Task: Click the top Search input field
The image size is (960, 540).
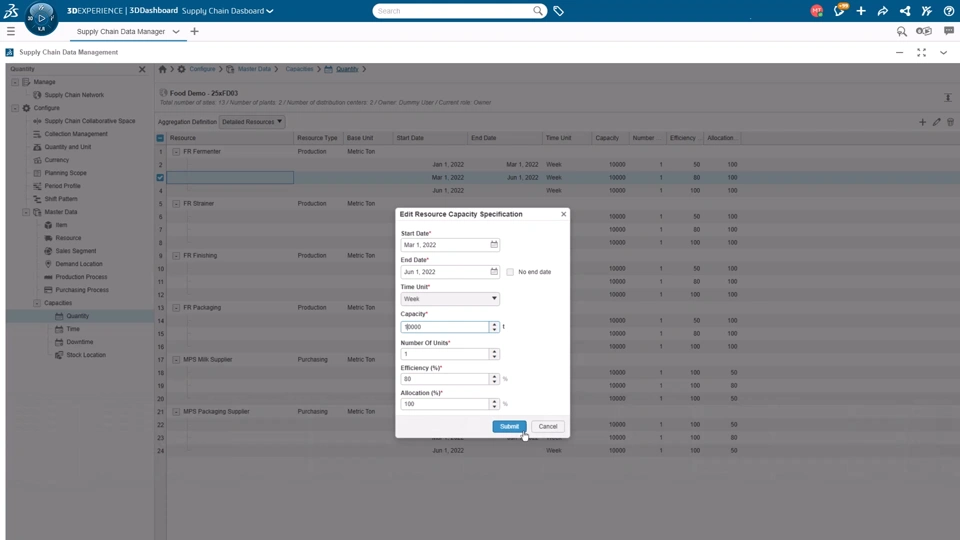Action: (453, 11)
